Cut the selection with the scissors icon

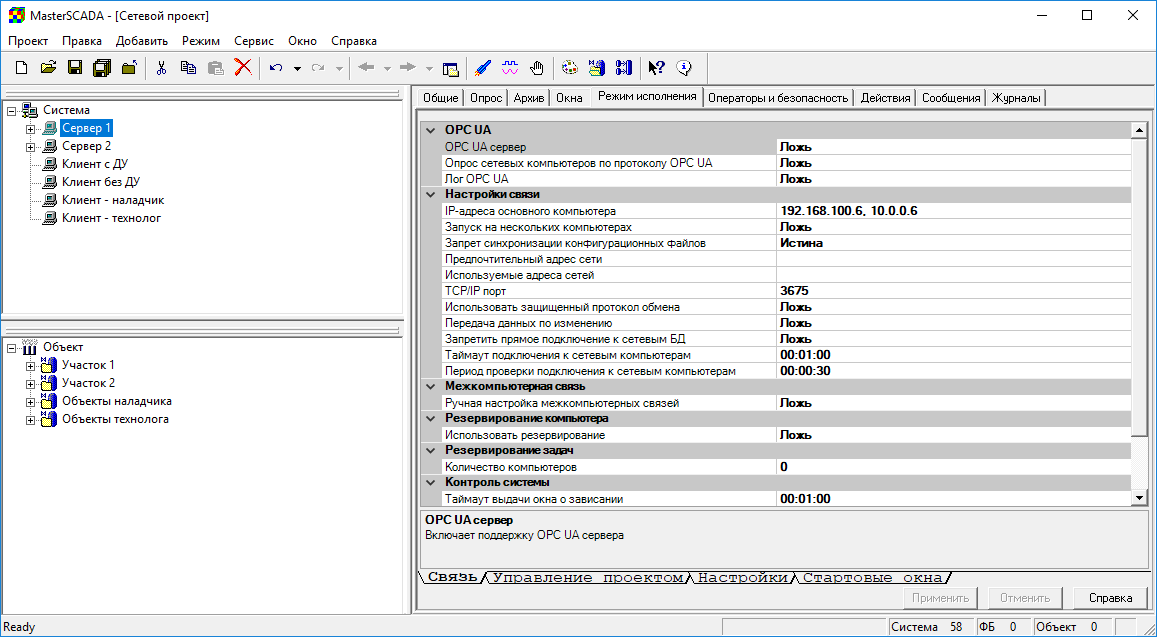tap(161, 68)
